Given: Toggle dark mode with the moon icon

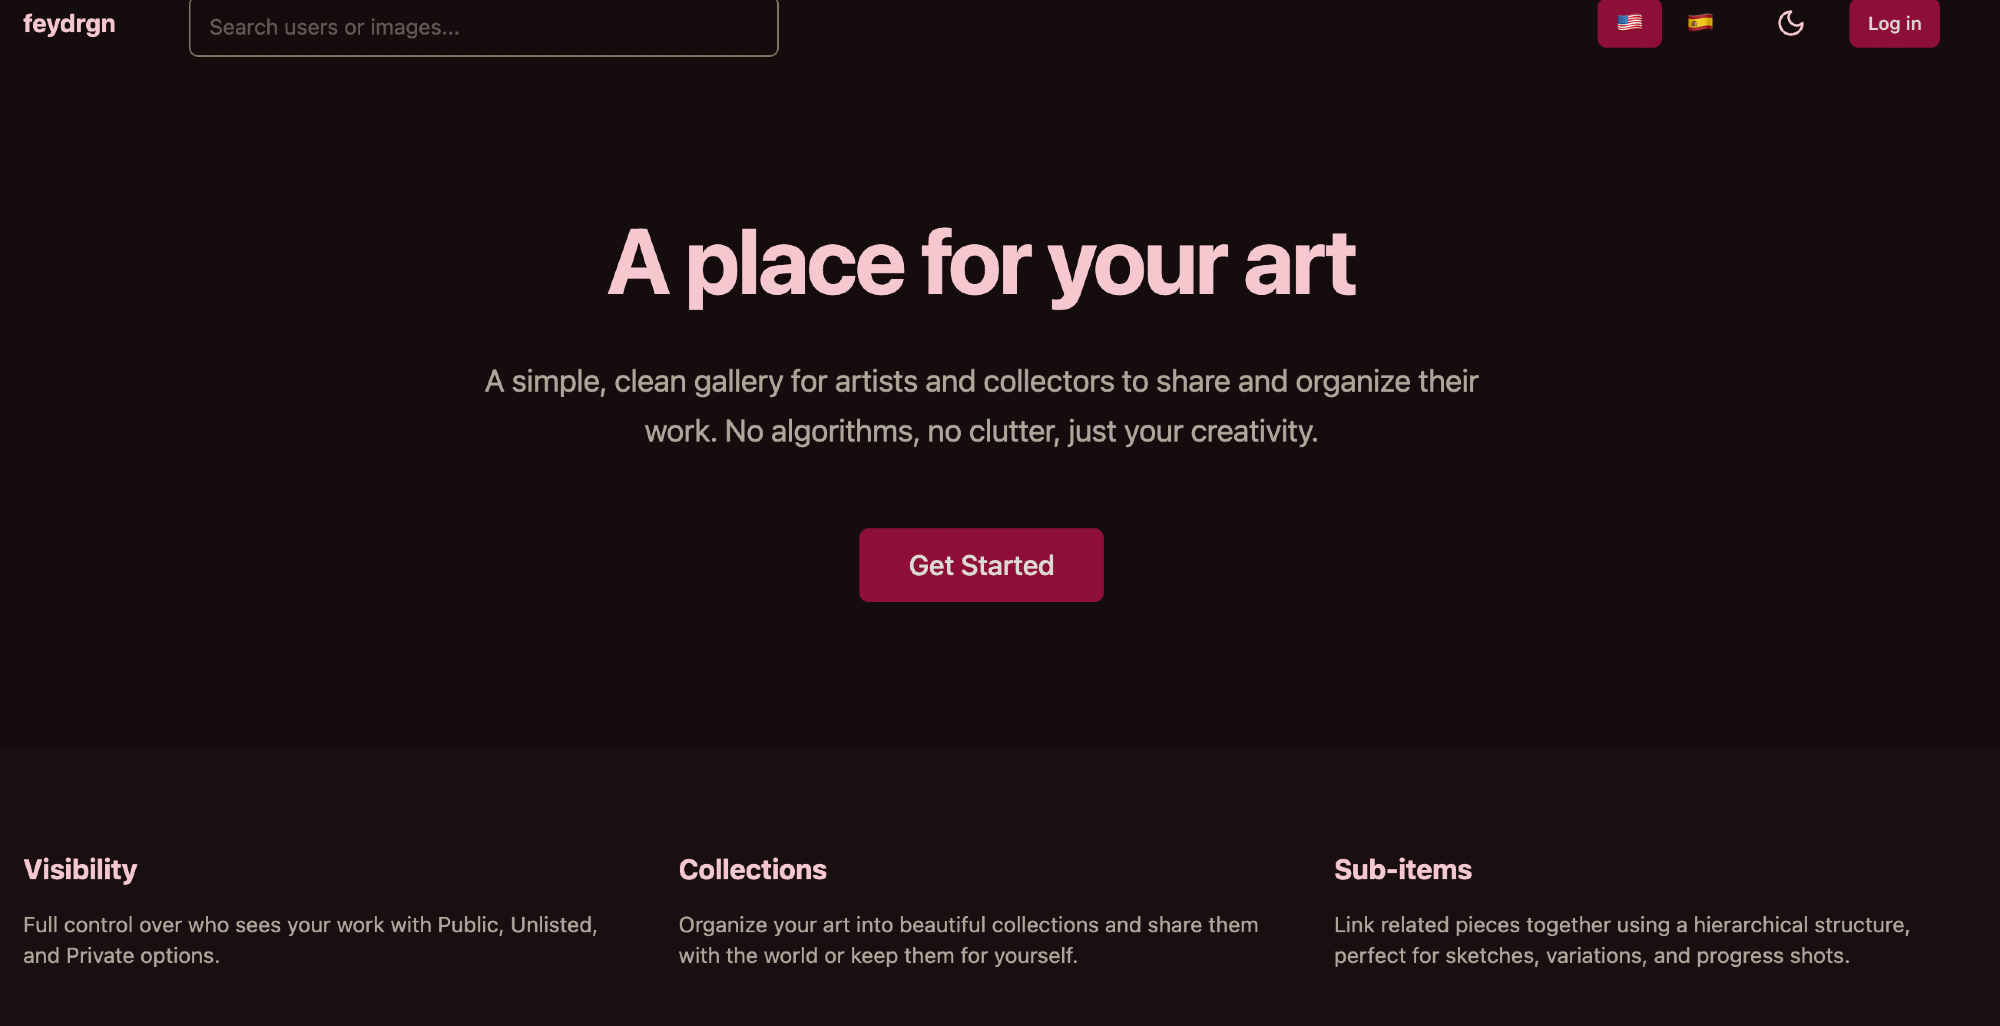Looking at the screenshot, I should [x=1790, y=23].
